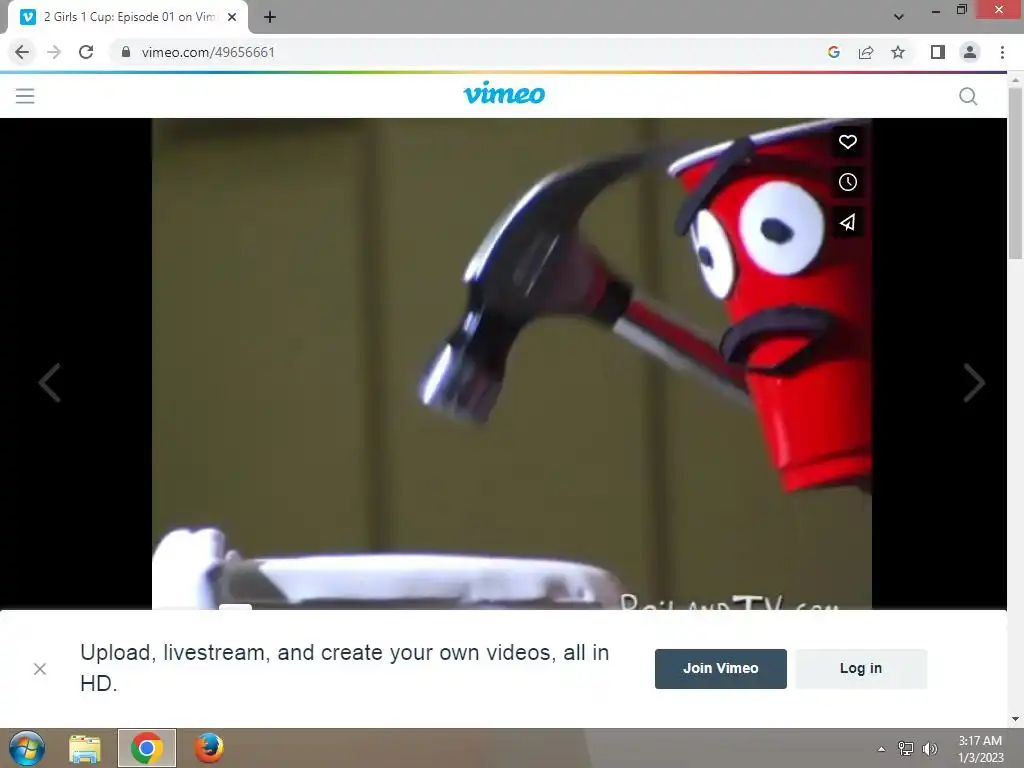This screenshot has width=1024, height=768.
Task: Click the Join Vimeo button
Action: pos(720,668)
